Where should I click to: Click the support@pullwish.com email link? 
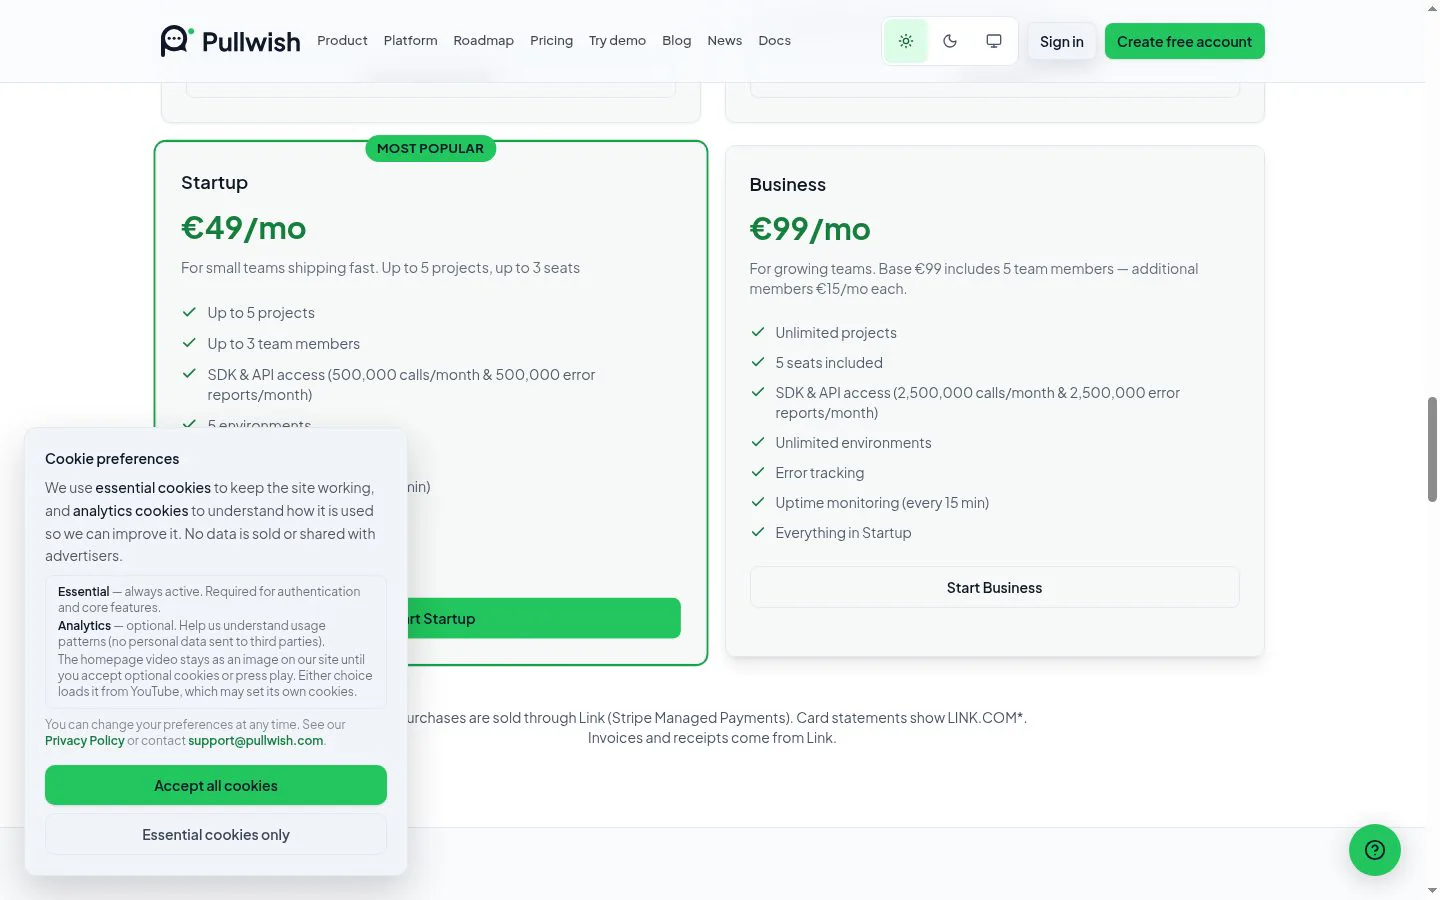(x=256, y=741)
